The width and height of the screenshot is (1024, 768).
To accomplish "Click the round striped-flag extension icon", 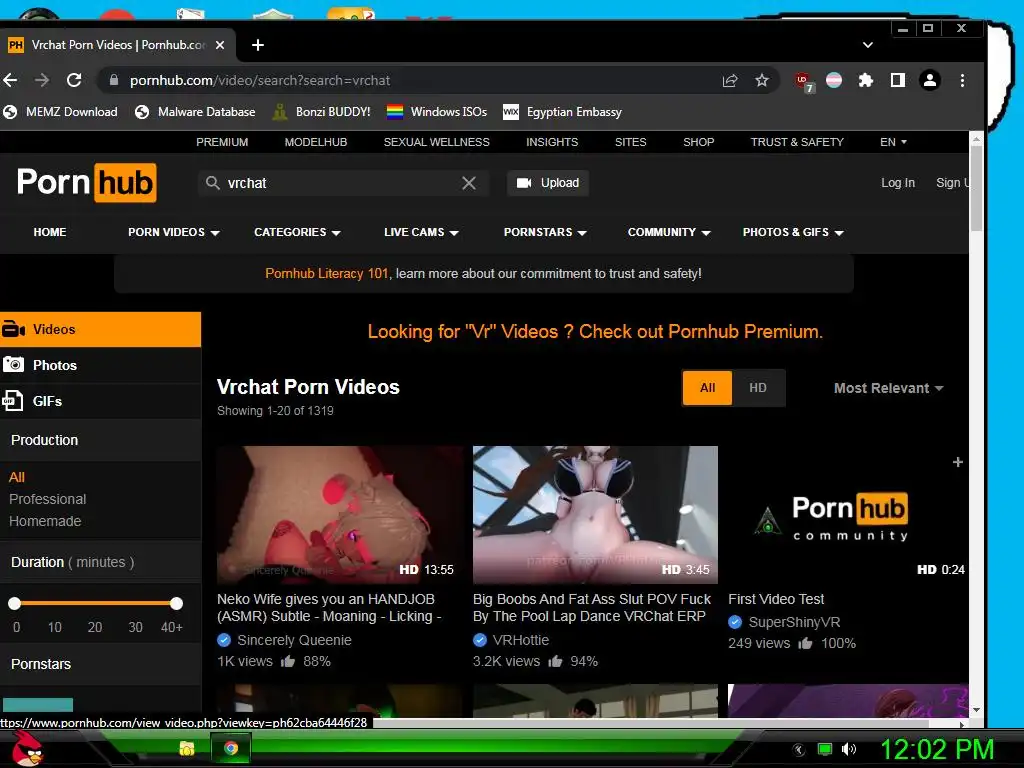I will coord(834,80).
